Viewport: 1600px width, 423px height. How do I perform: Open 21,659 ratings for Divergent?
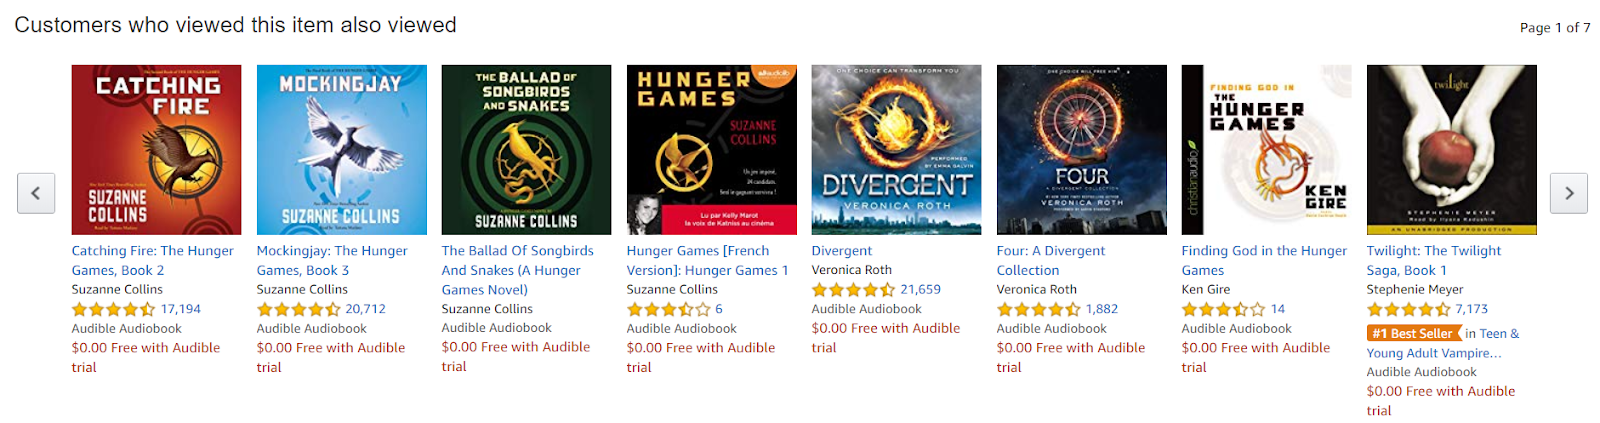(920, 290)
